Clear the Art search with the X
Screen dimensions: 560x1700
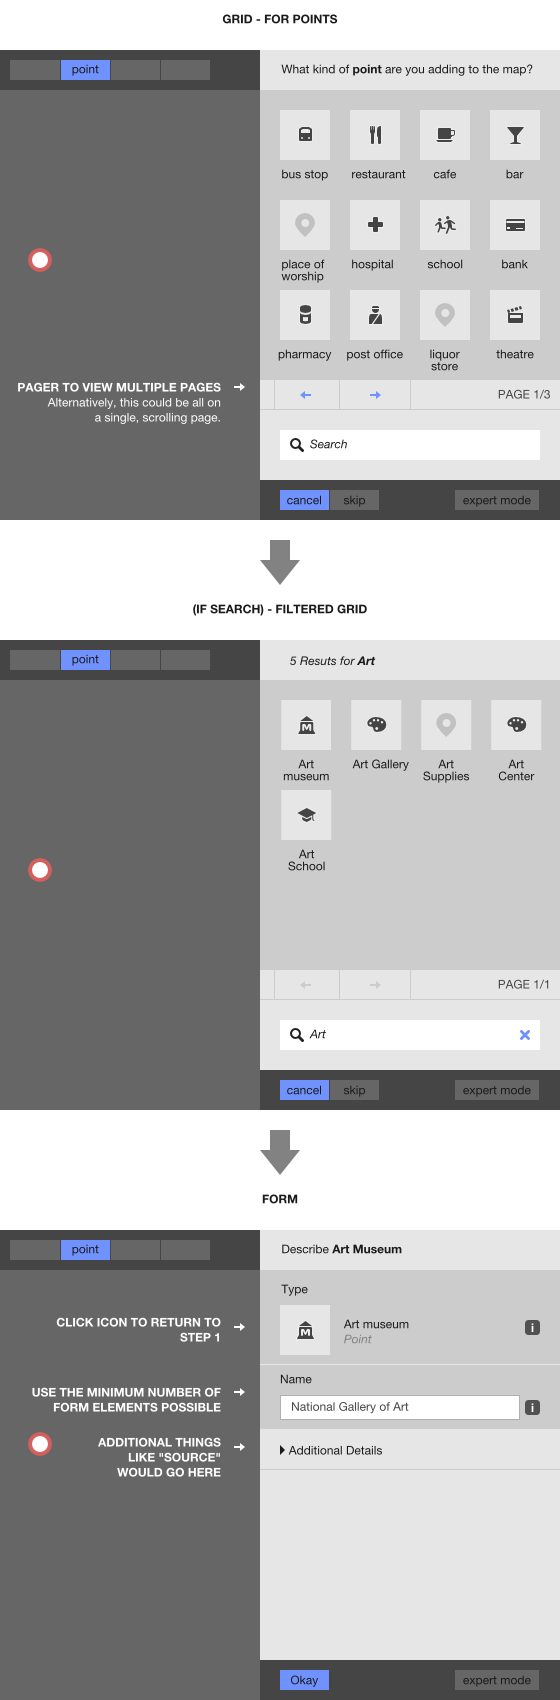(525, 1035)
